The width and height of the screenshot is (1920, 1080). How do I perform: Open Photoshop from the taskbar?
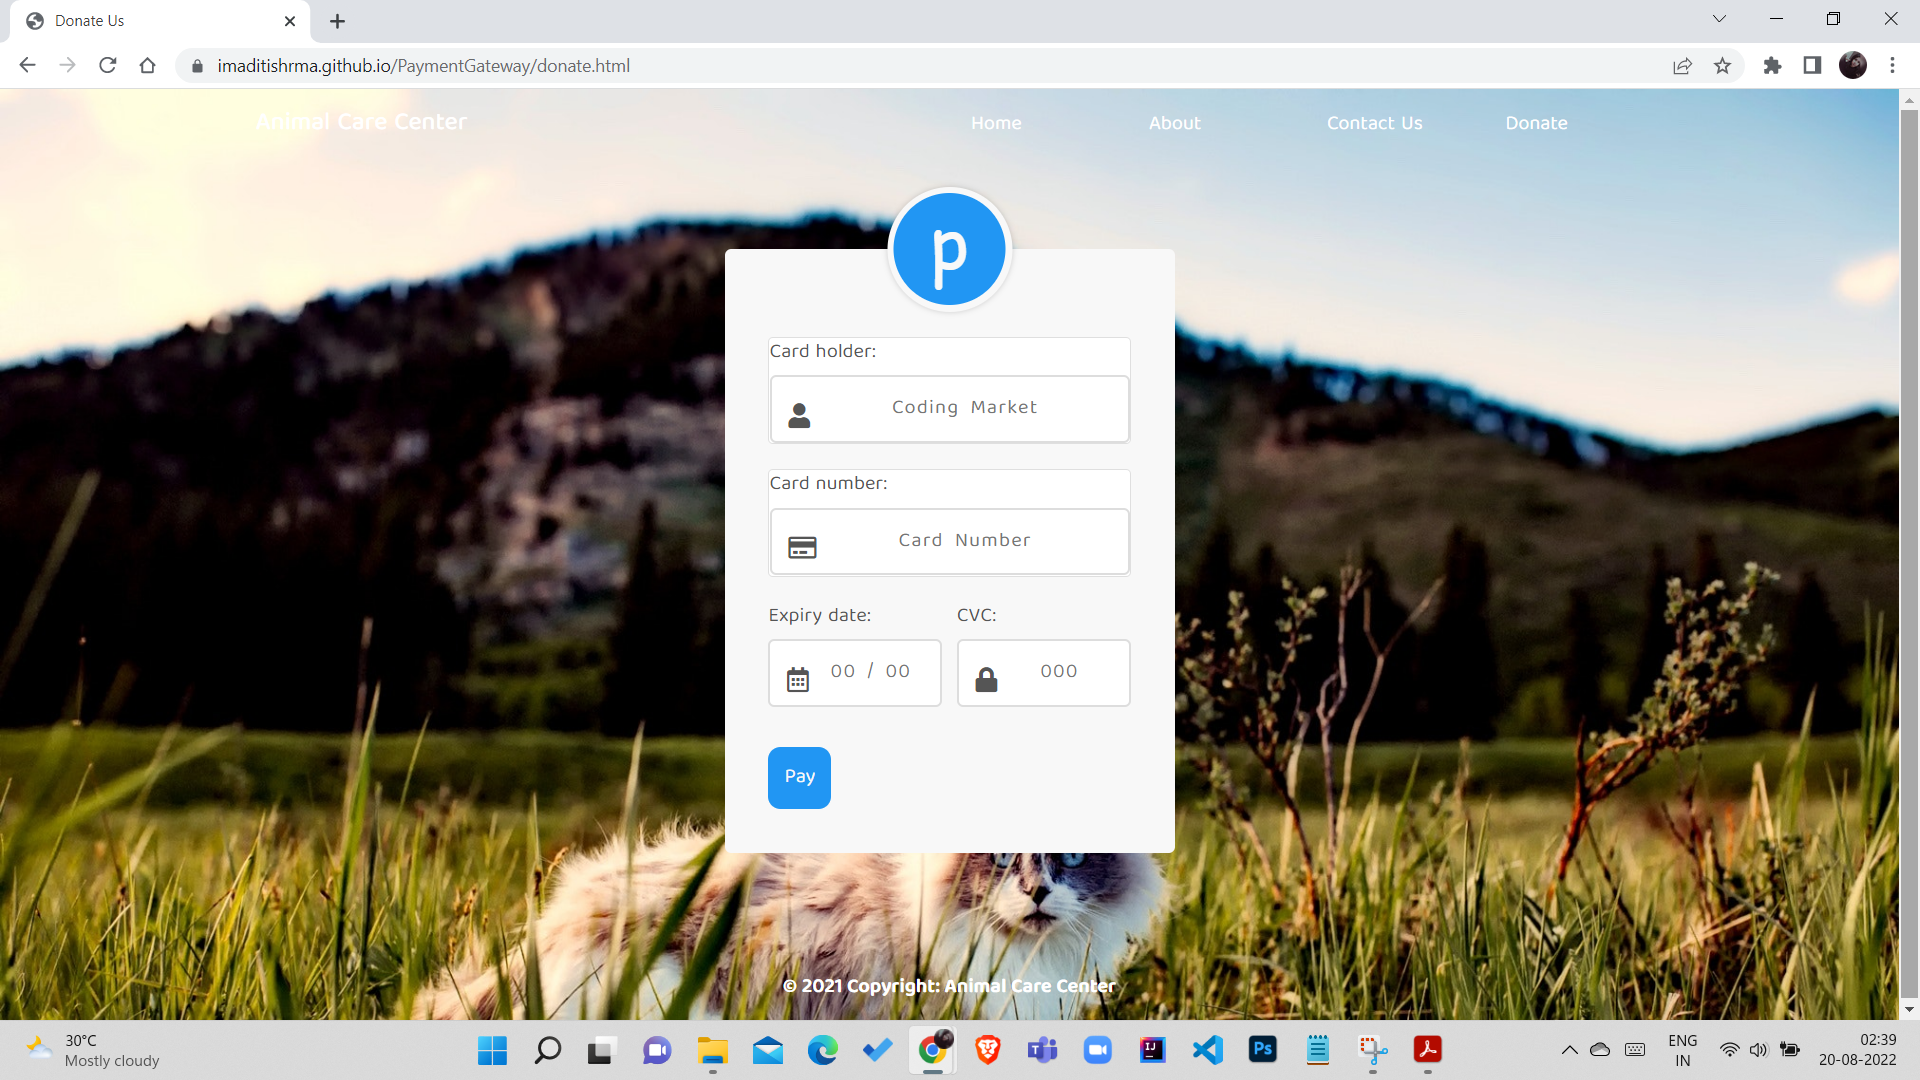click(1263, 1050)
